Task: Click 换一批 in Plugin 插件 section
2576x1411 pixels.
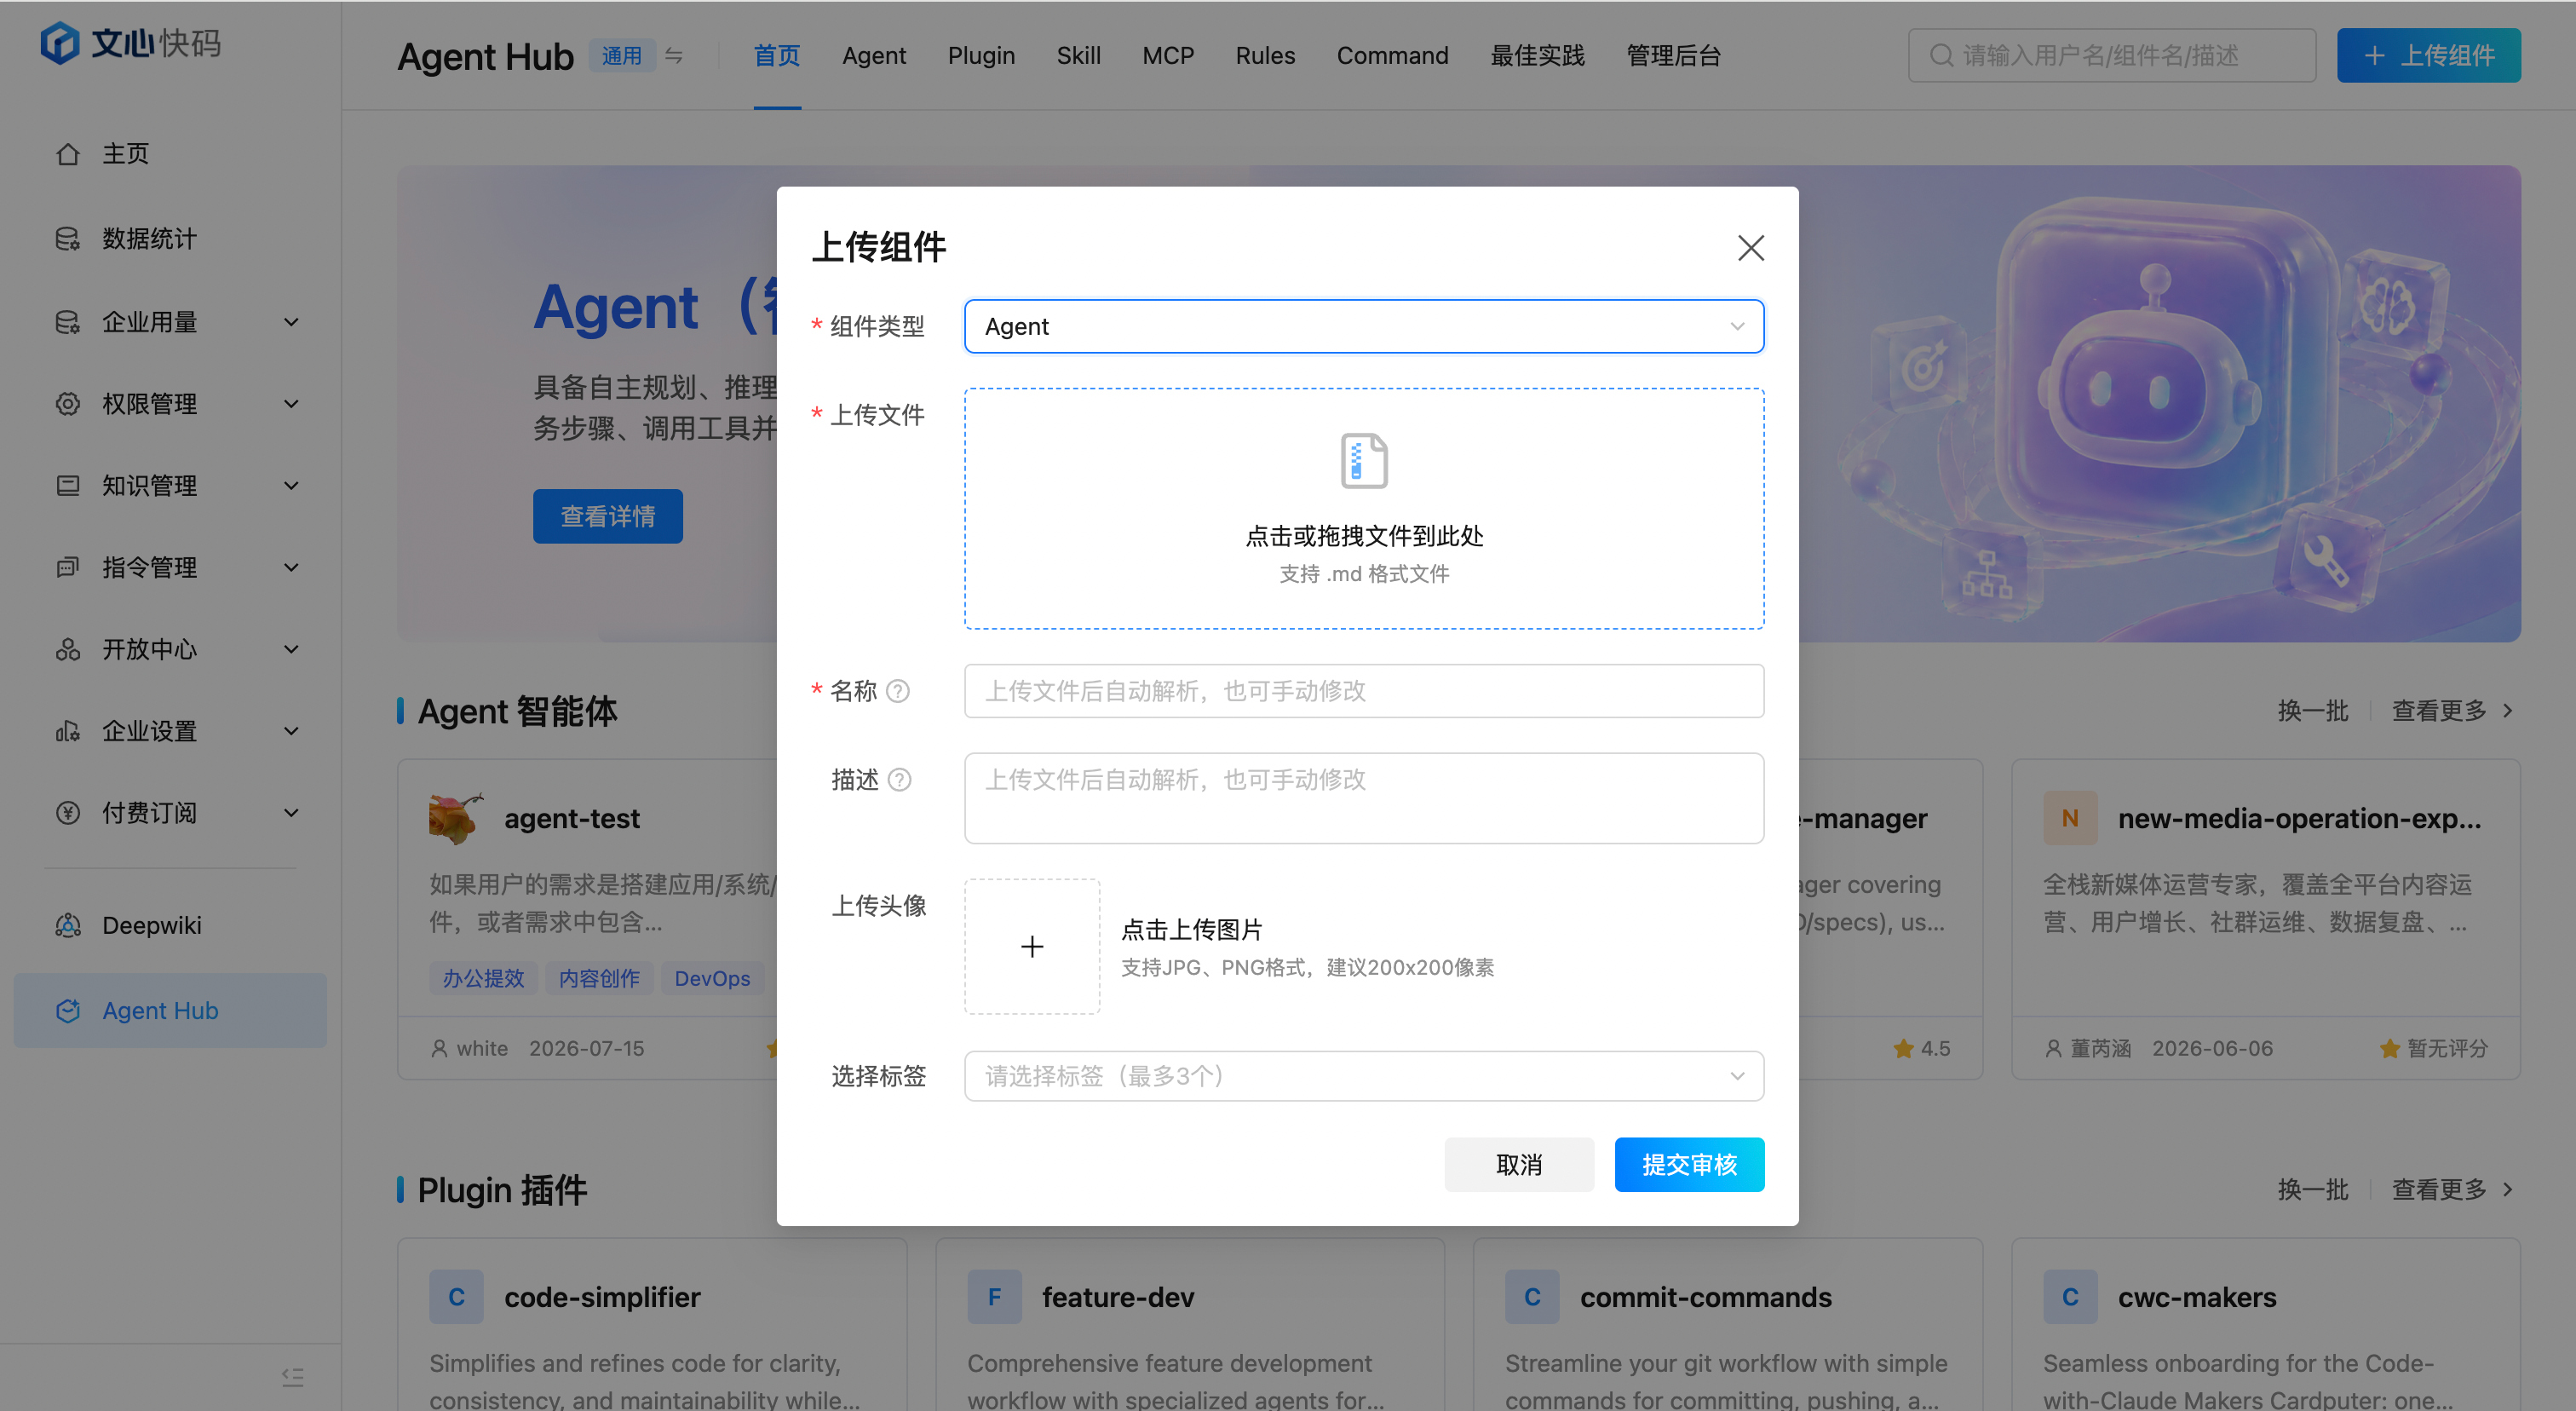Action: [2312, 1190]
